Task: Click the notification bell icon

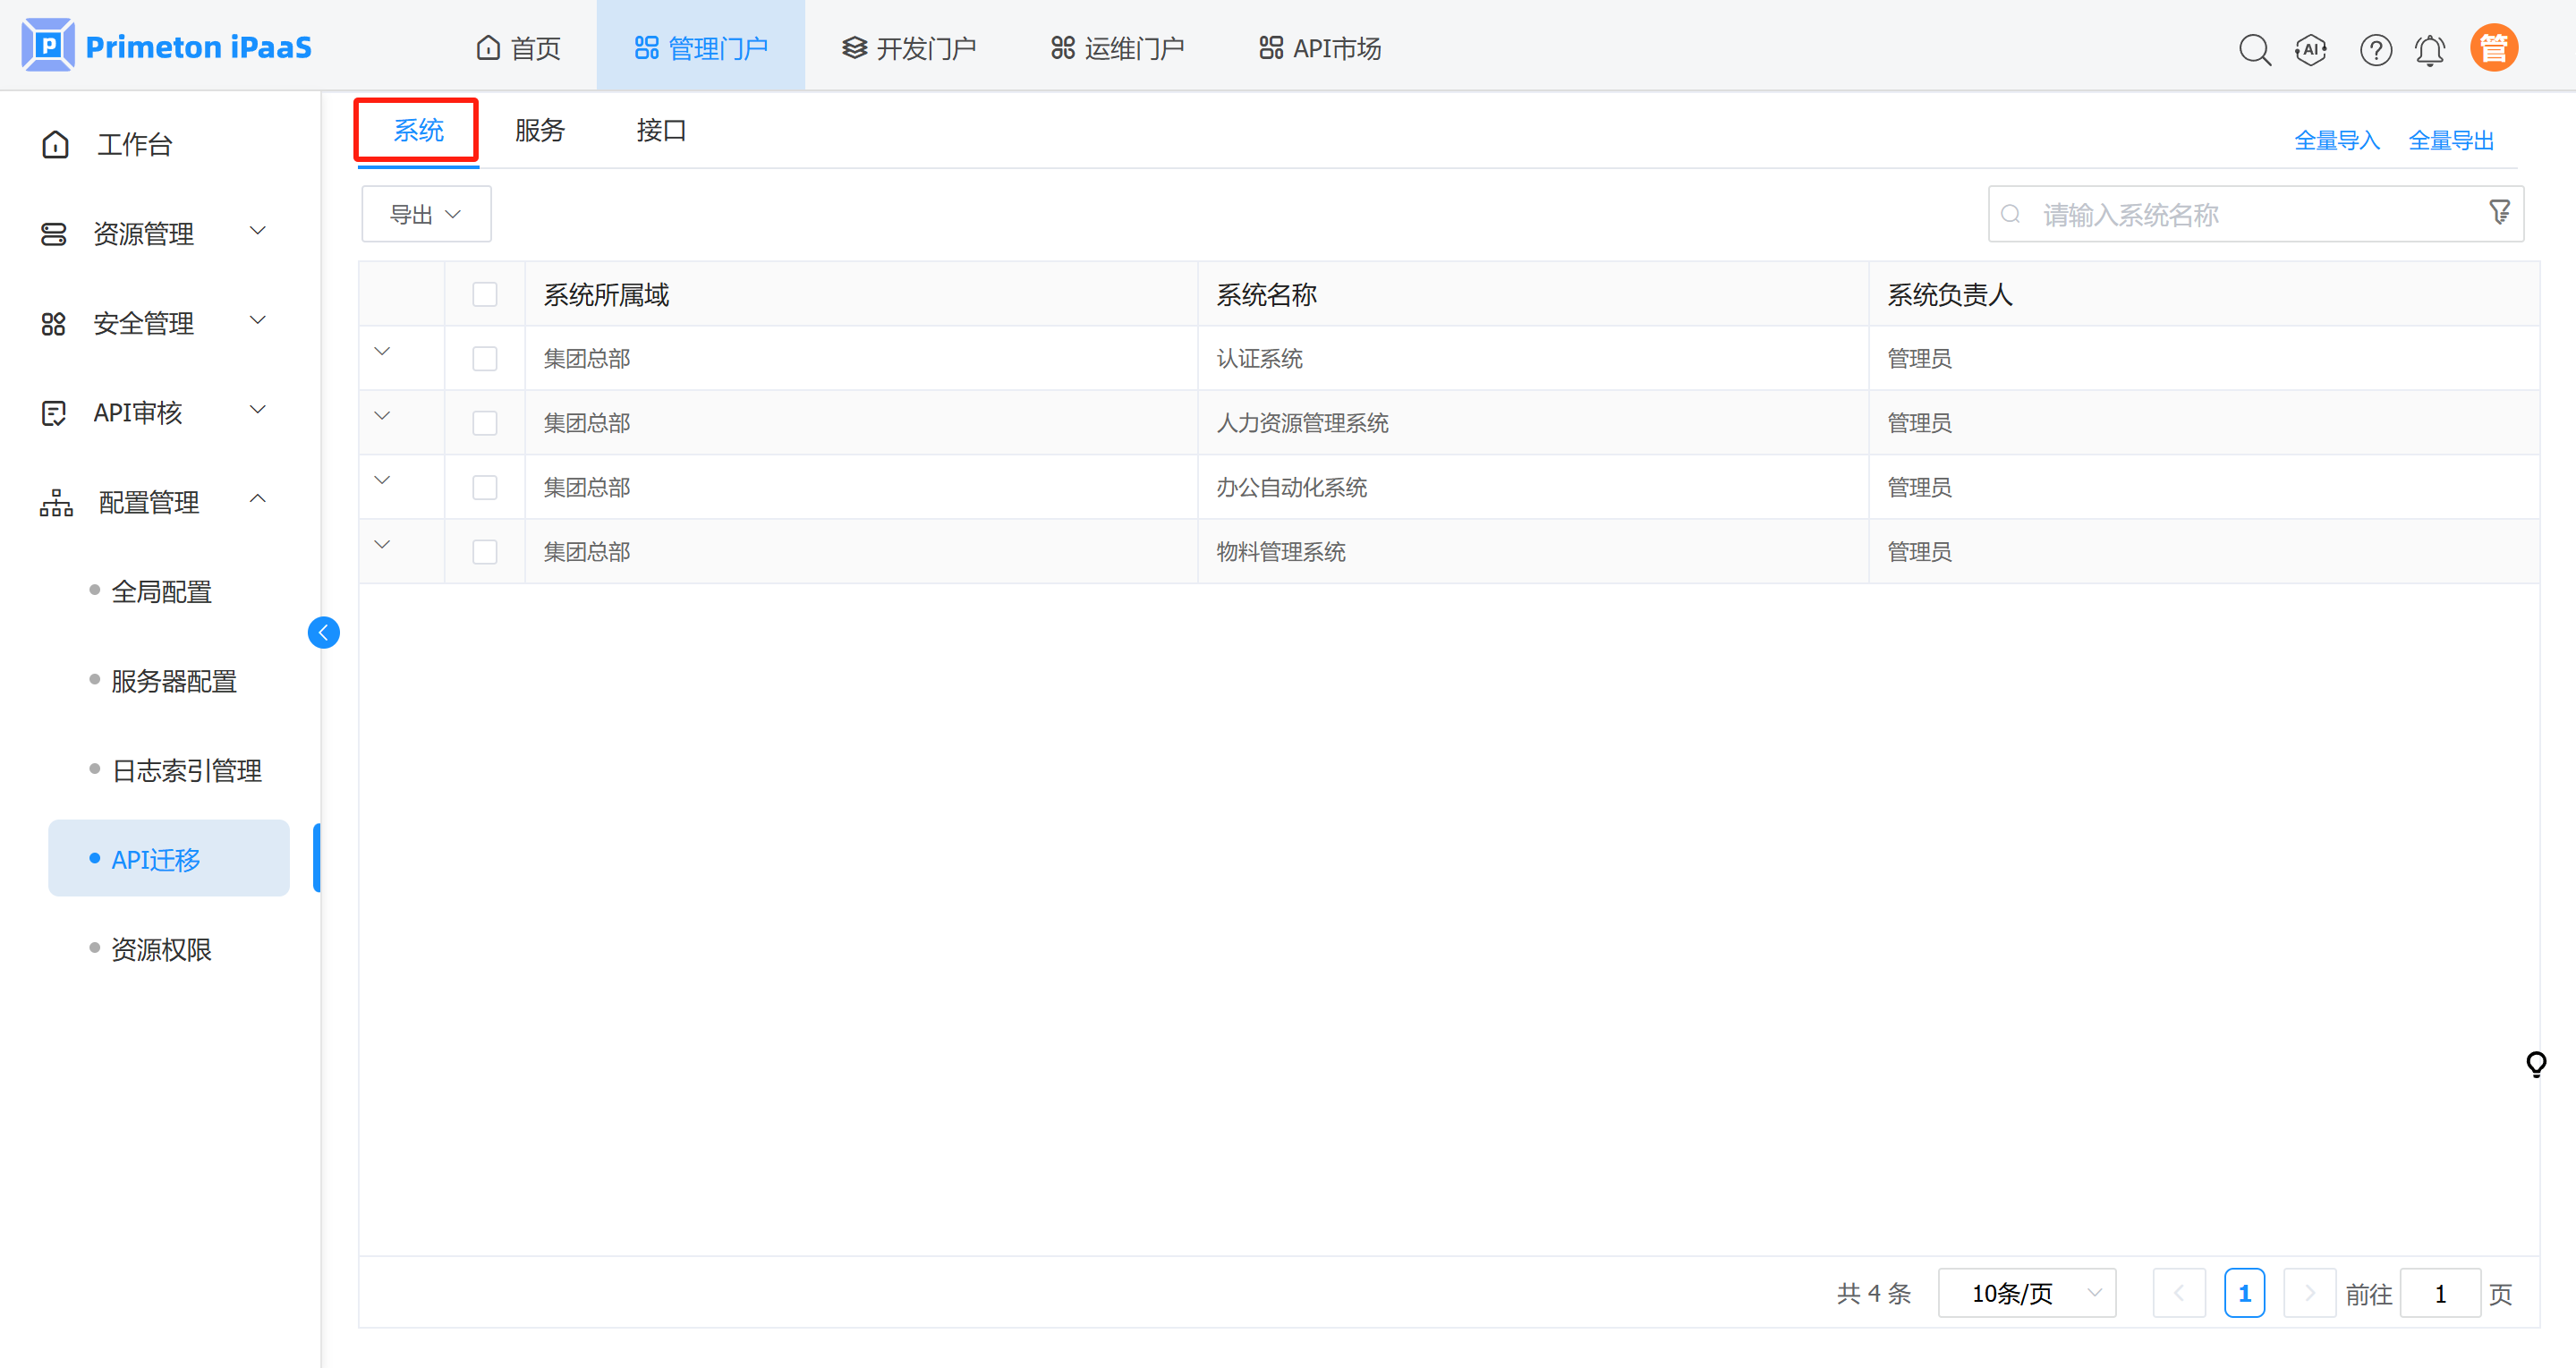Action: pos(2429,49)
